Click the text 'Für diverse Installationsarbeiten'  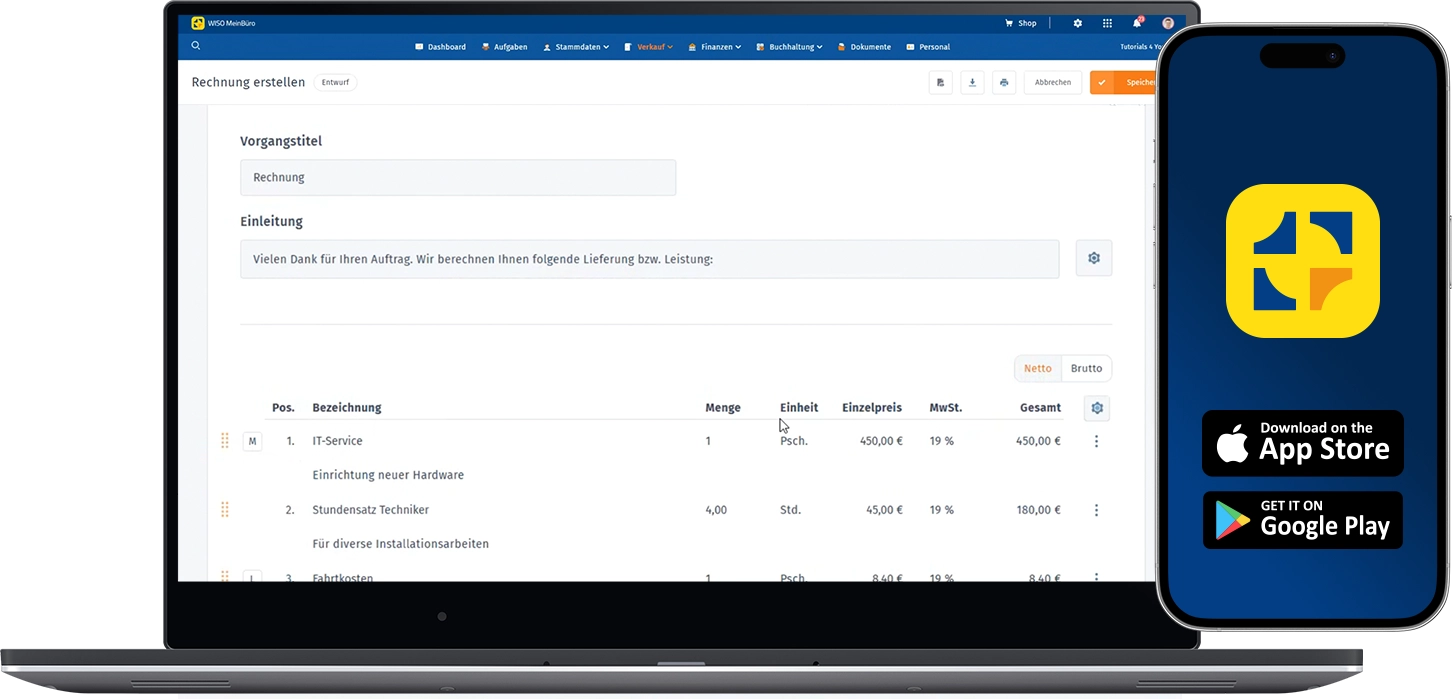[400, 544]
